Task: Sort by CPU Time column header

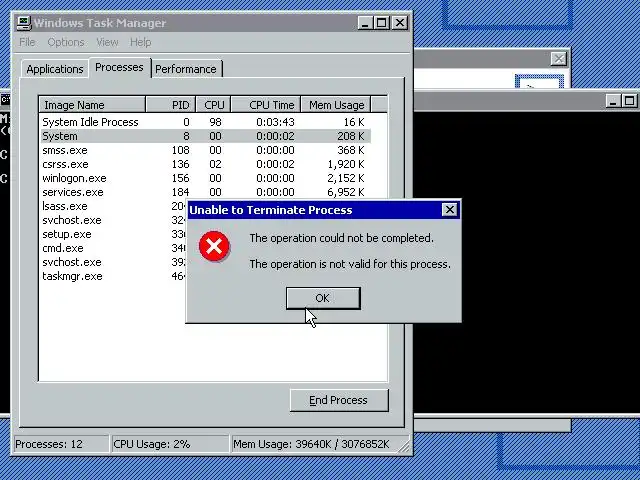Action: tap(266, 105)
